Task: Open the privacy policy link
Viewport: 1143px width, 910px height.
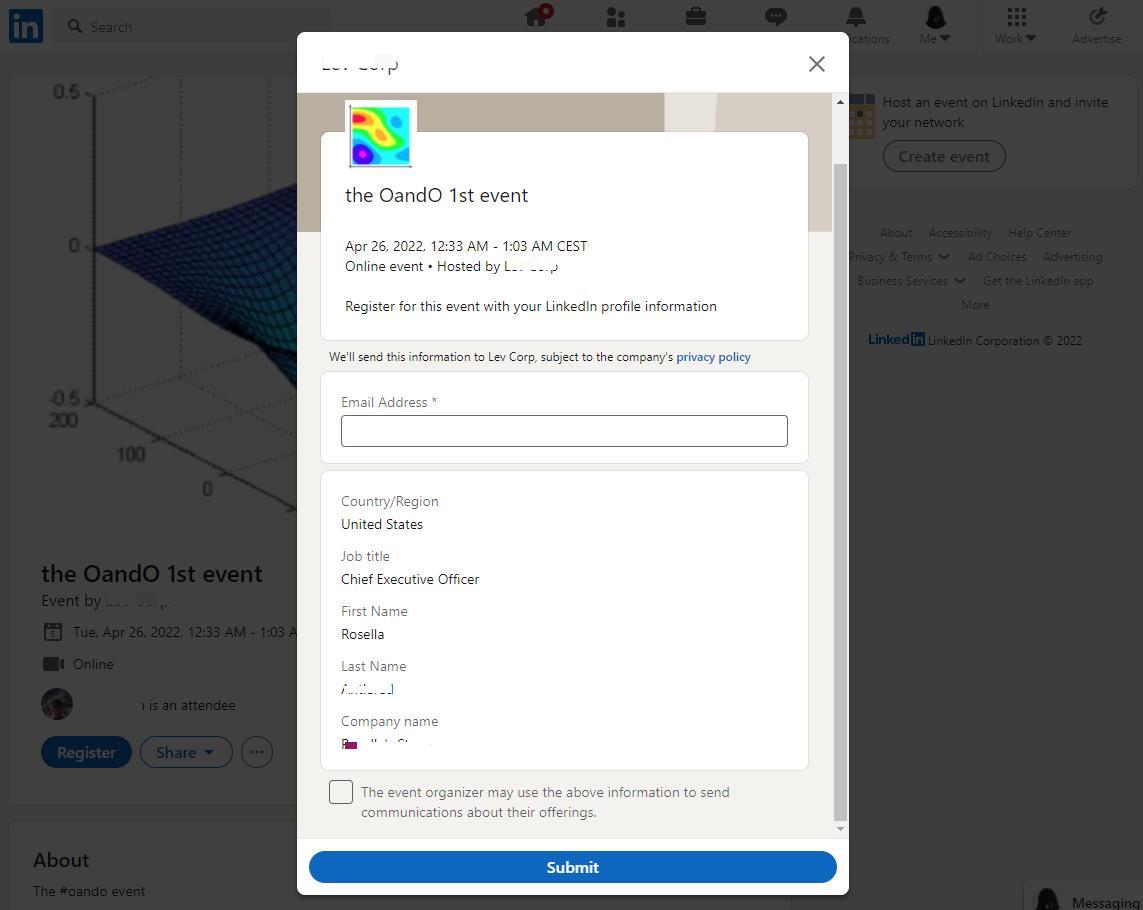Action: pyautogui.click(x=713, y=357)
